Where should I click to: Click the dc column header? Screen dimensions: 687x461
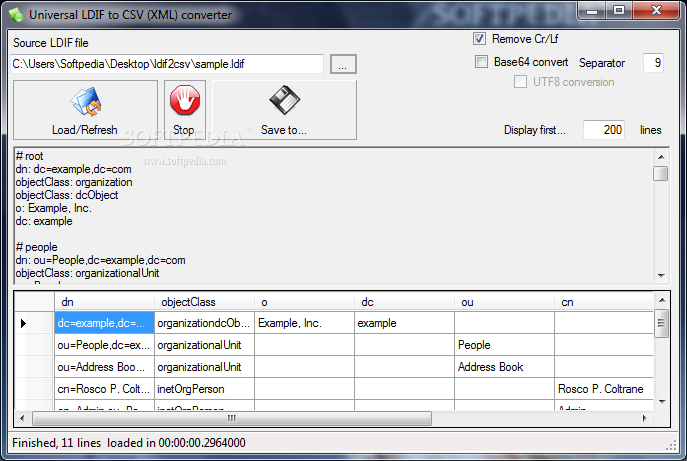(404, 302)
